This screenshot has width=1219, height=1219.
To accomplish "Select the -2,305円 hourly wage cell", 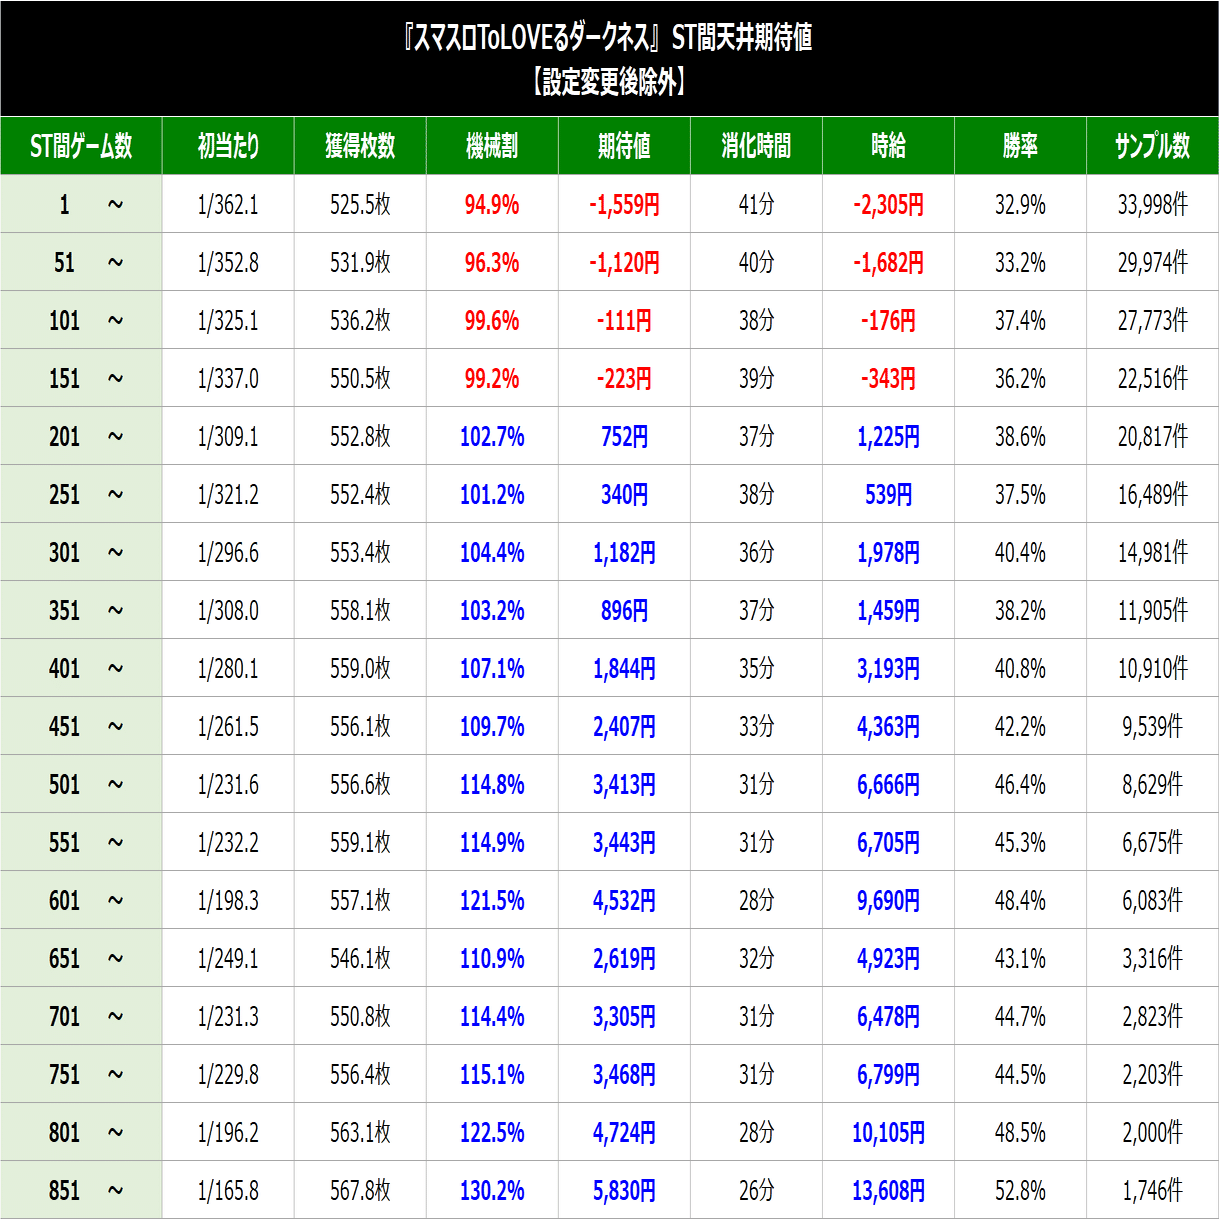I will click(x=888, y=205).
